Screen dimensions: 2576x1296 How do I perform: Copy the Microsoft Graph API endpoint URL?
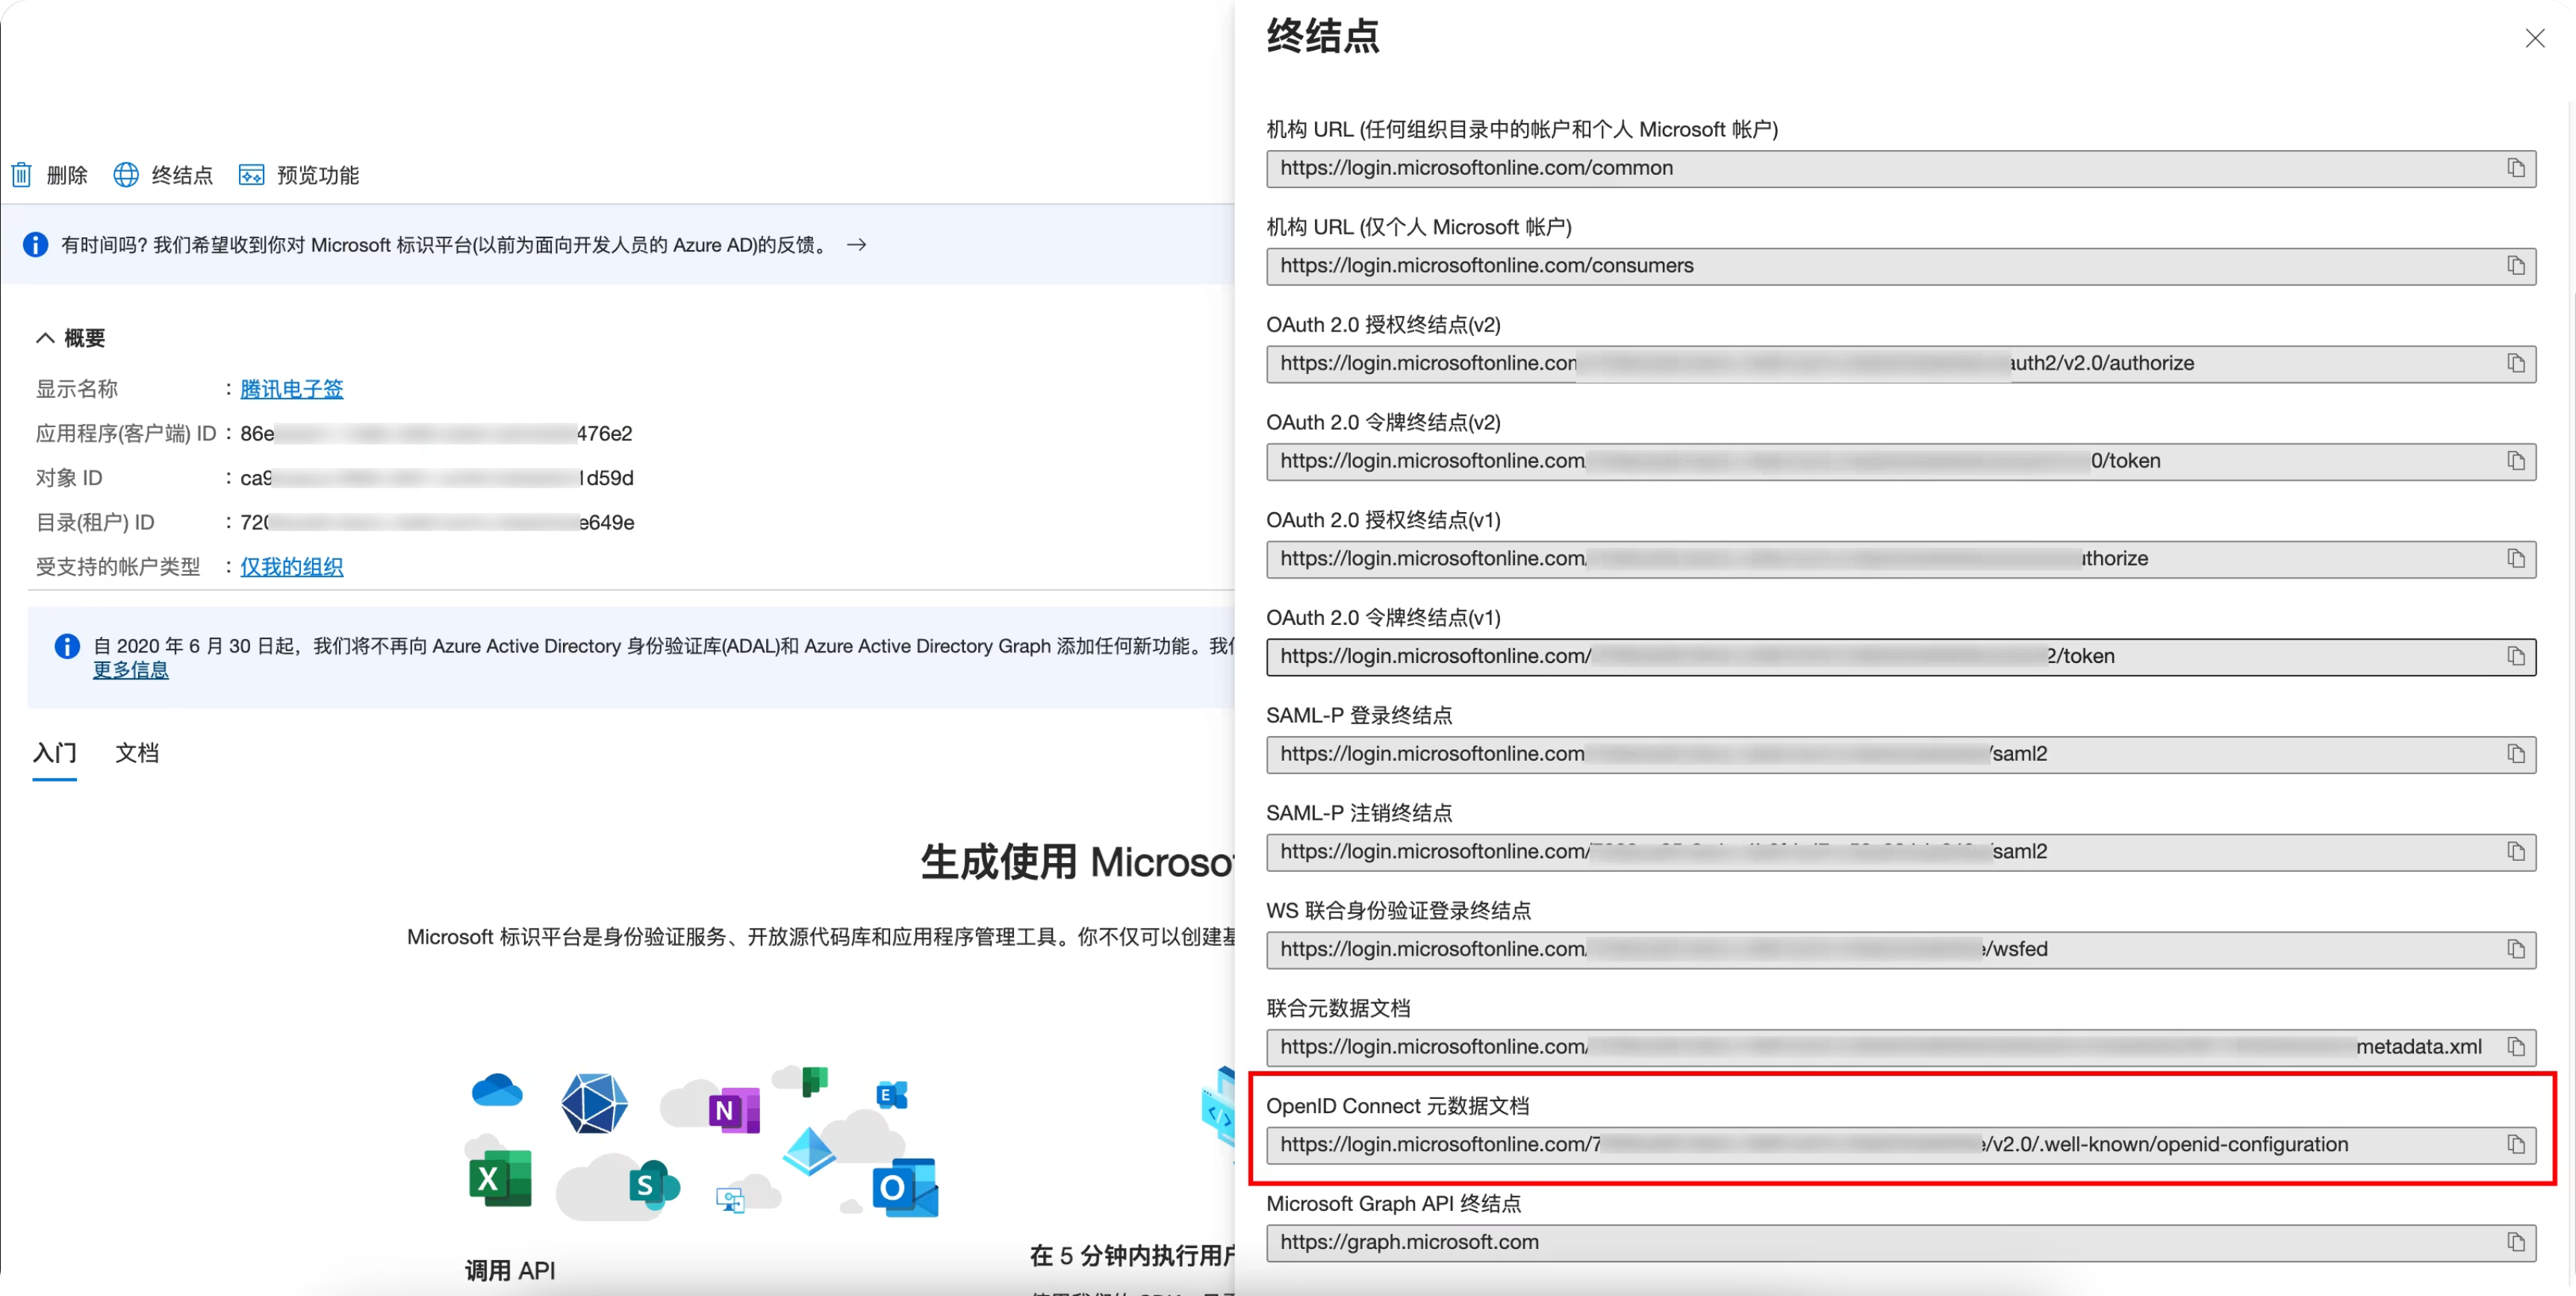click(x=2516, y=1242)
